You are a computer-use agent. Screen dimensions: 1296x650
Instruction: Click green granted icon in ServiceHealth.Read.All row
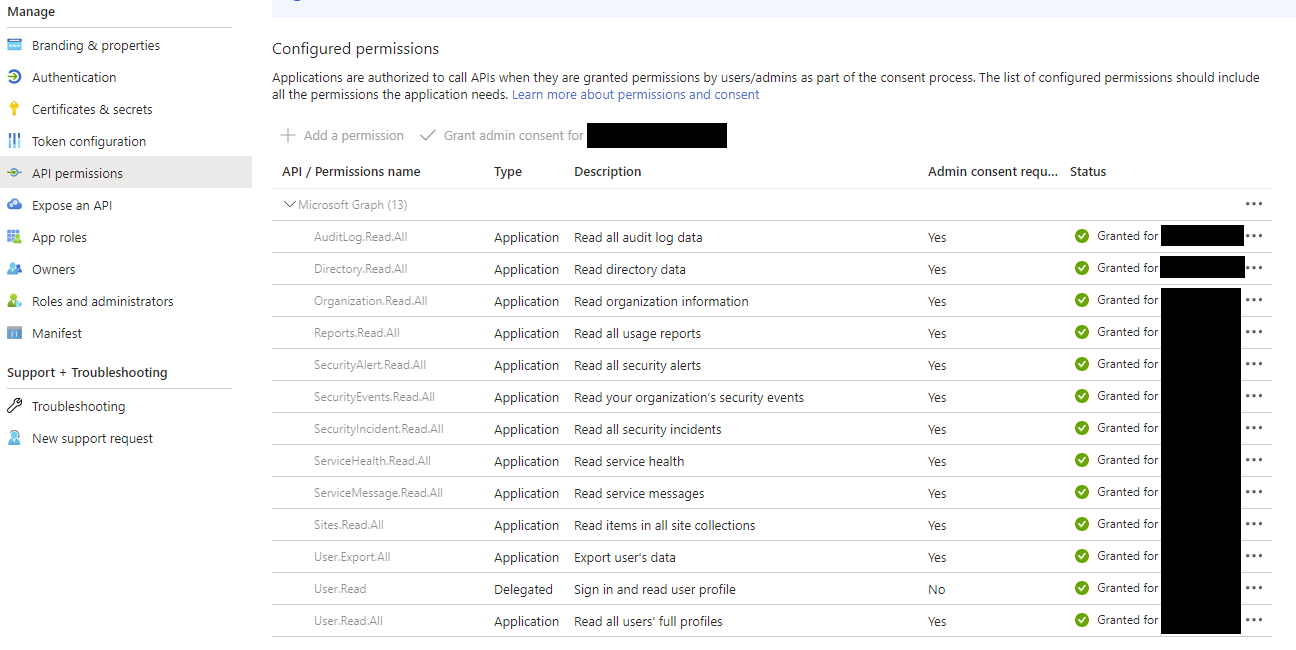1082,460
